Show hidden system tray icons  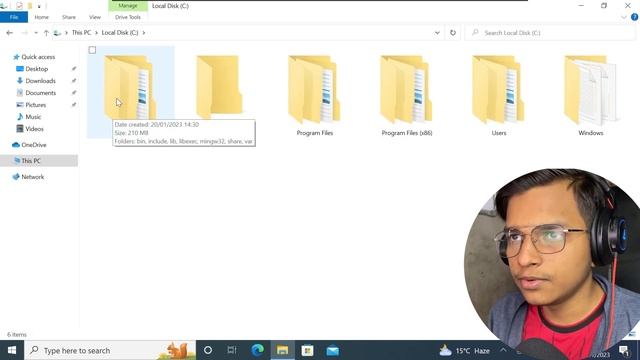[x=503, y=350]
